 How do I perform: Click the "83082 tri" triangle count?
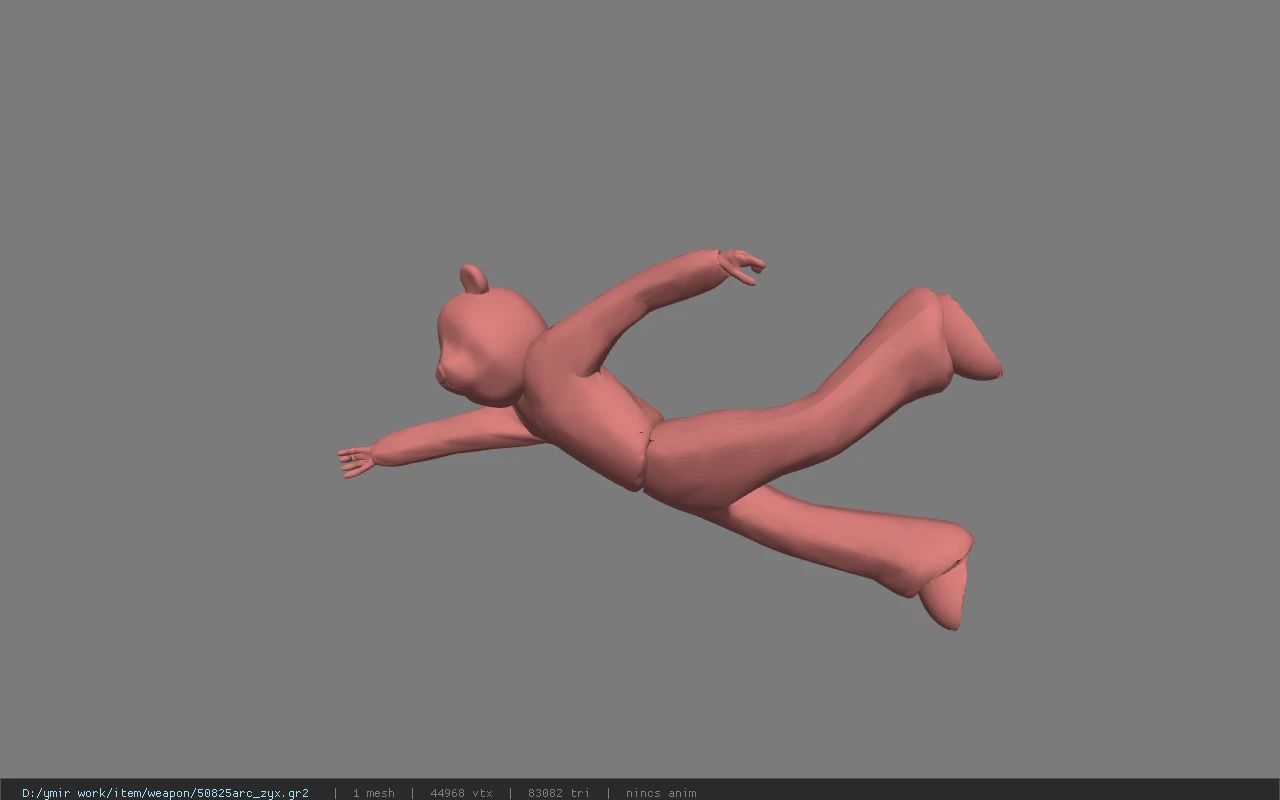pos(558,793)
